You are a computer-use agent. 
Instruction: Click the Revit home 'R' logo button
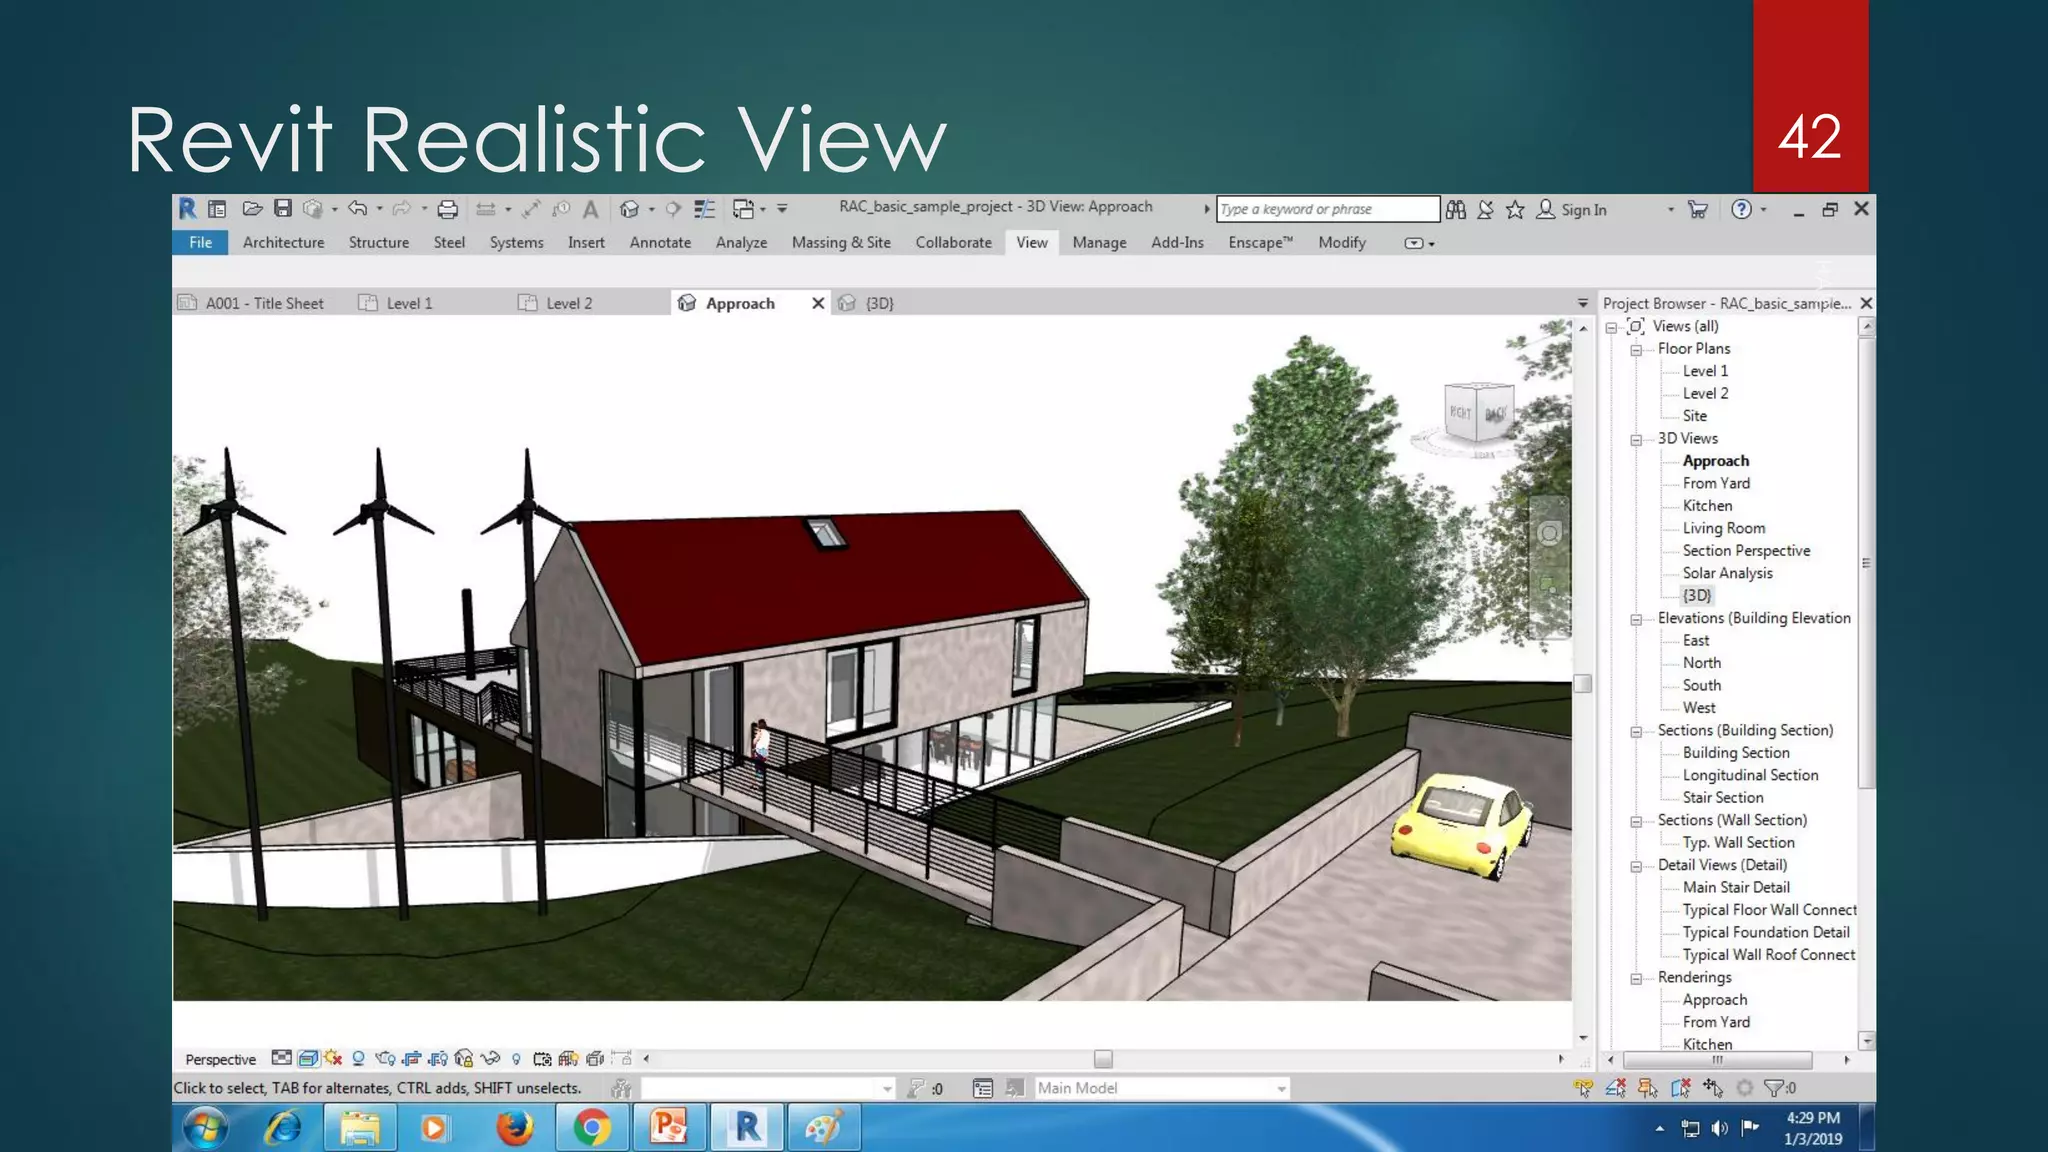[x=187, y=208]
